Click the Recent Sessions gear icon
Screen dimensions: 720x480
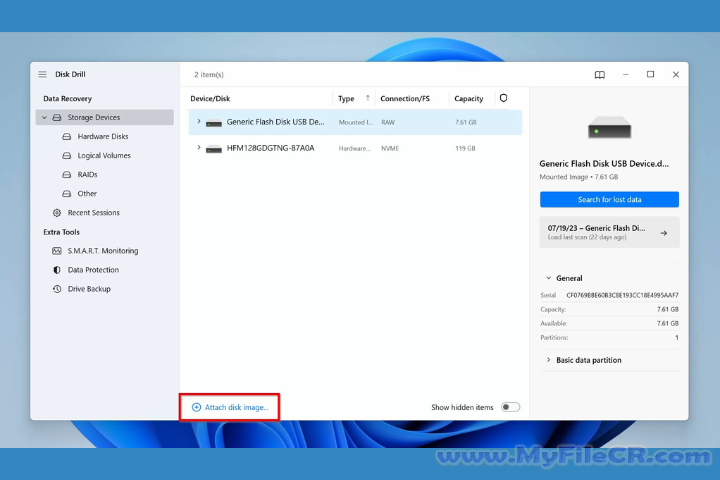pos(57,213)
